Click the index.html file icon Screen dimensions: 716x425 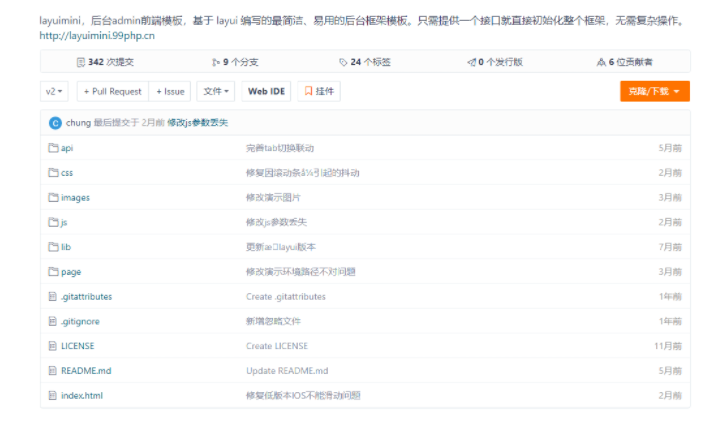pos(53,395)
